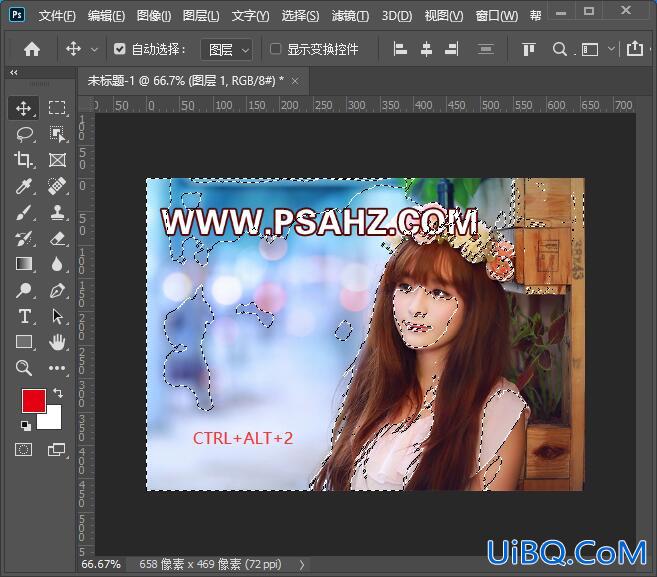This screenshot has height=577, width=657.
Task: Open the 窗口(W) menu
Action: pyautogui.click(x=497, y=16)
